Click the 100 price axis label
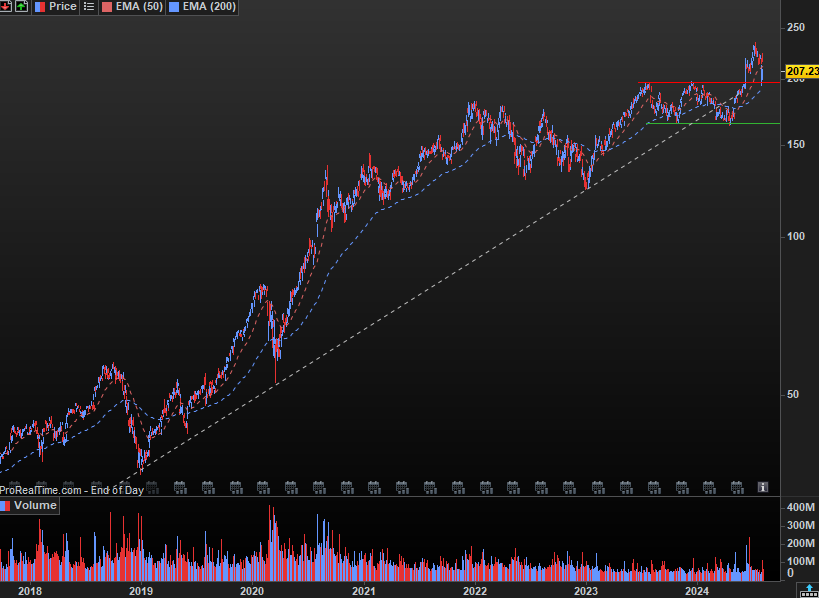Viewport: 819px width, 598px height. point(796,237)
